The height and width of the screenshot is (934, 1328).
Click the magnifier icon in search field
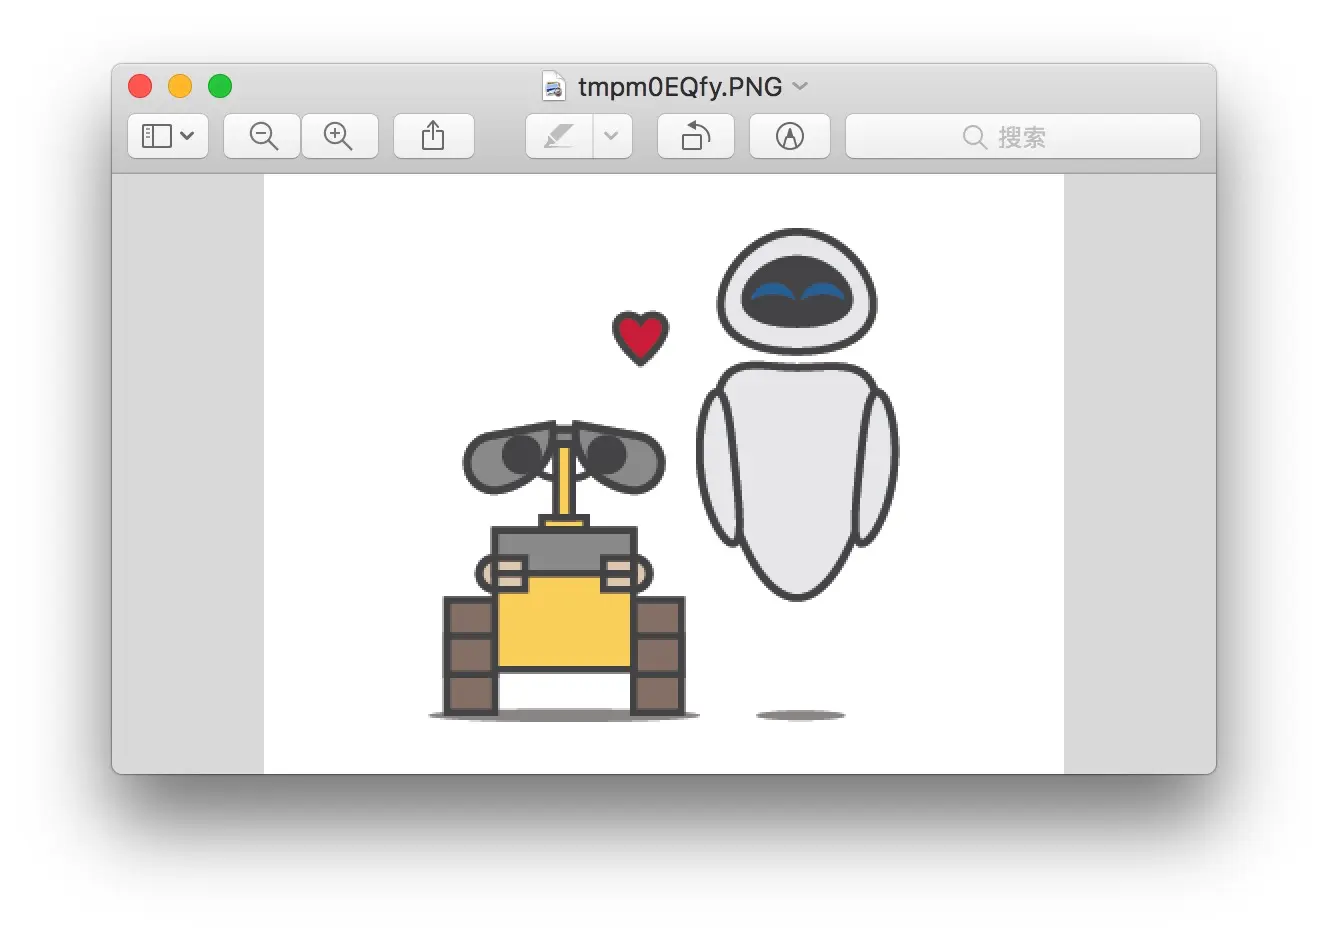pos(975,137)
